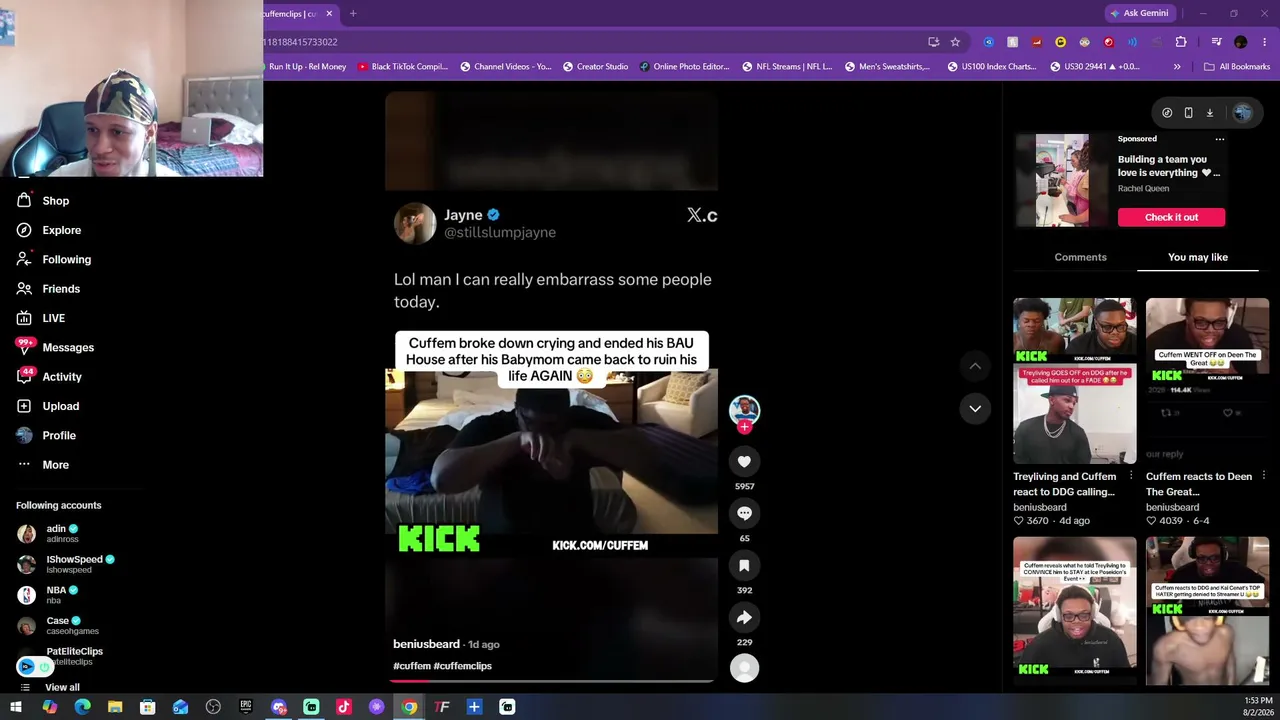Click the Upload plus icon
This screenshot has width=1280, height=720.
tap(24, 406)
